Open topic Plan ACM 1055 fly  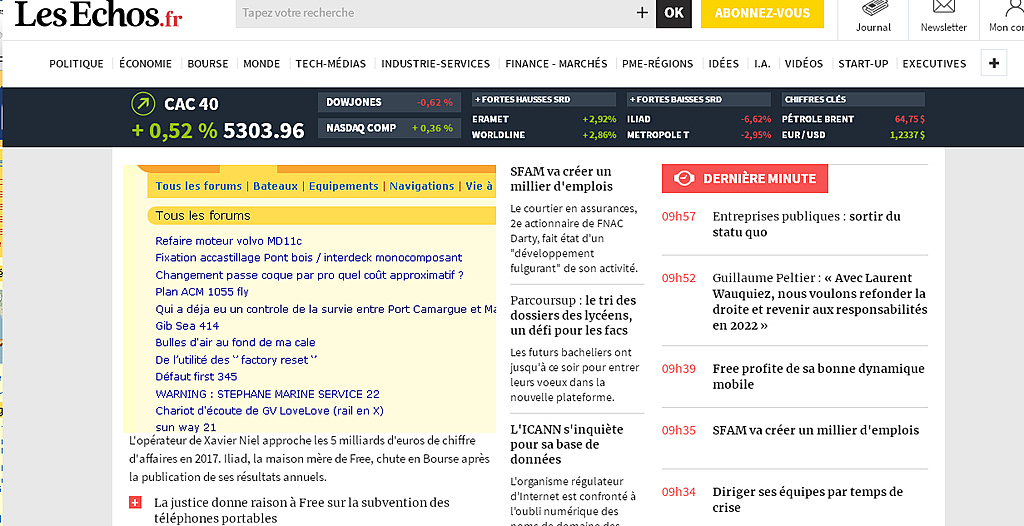coord(202,292)
